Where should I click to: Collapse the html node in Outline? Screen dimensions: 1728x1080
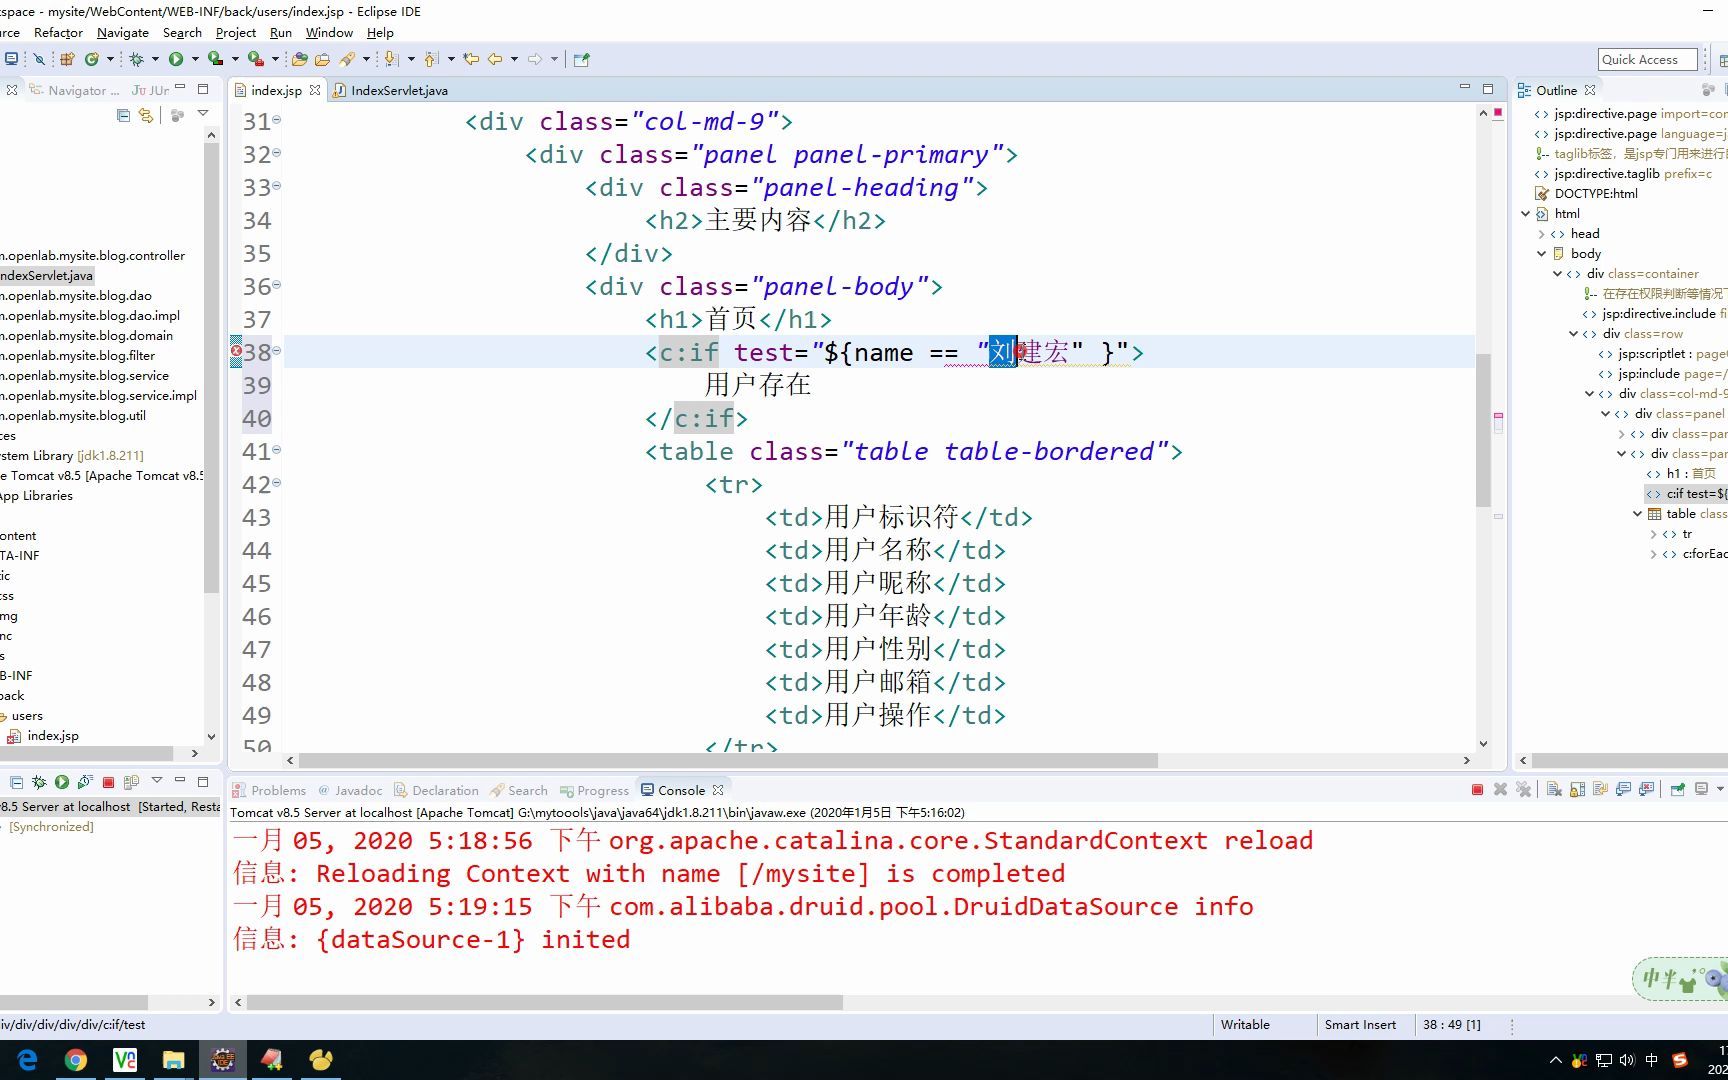[1525, 214]
